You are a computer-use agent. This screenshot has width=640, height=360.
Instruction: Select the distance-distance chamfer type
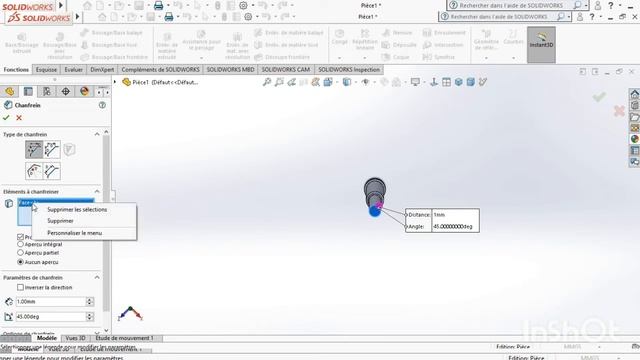tap(52, 150)
